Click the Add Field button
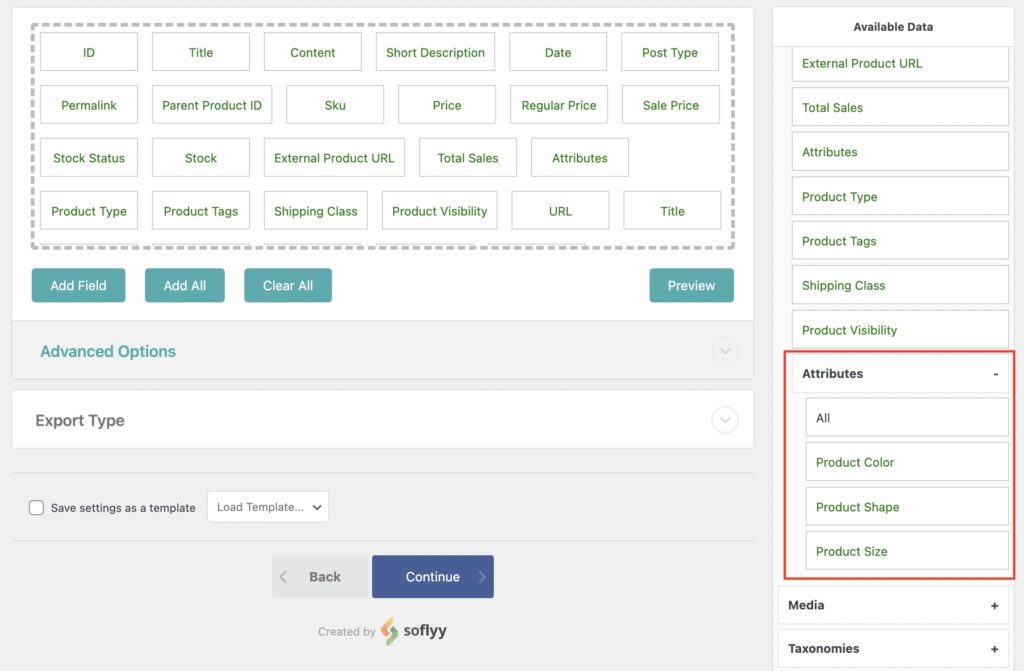This screenshot has width=1024, height=671. coord(78,285)
